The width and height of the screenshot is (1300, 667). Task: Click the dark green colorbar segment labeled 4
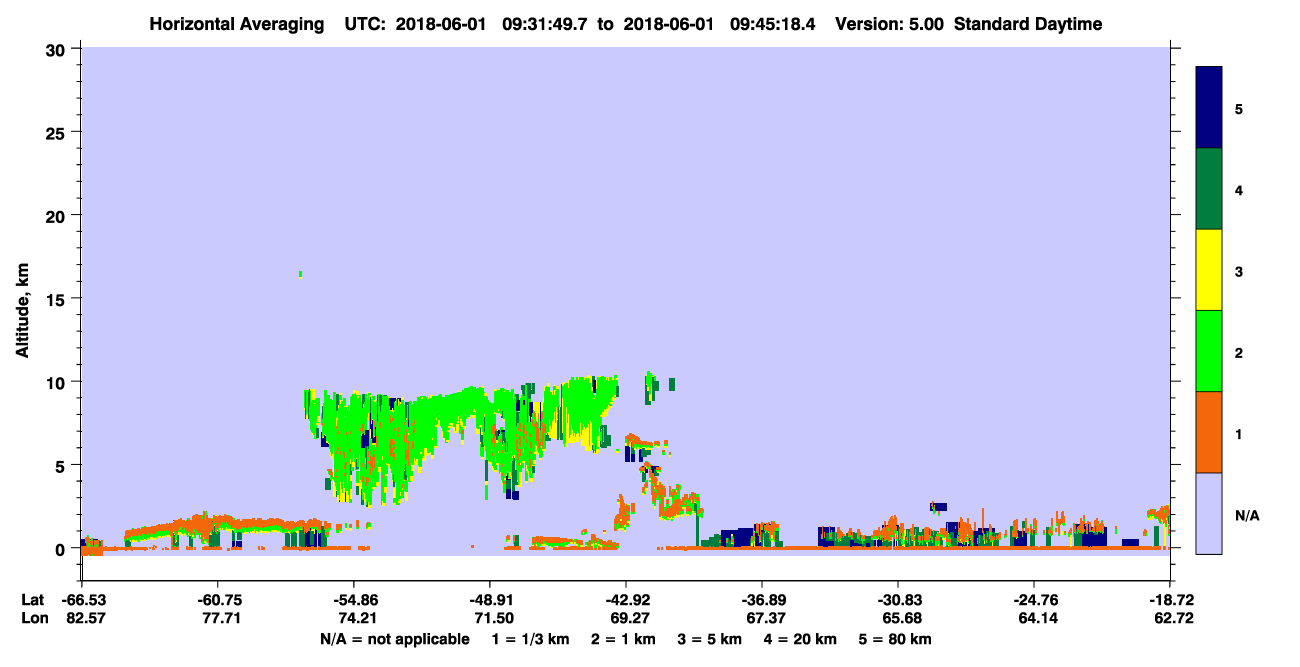(x=1209, y=189)
